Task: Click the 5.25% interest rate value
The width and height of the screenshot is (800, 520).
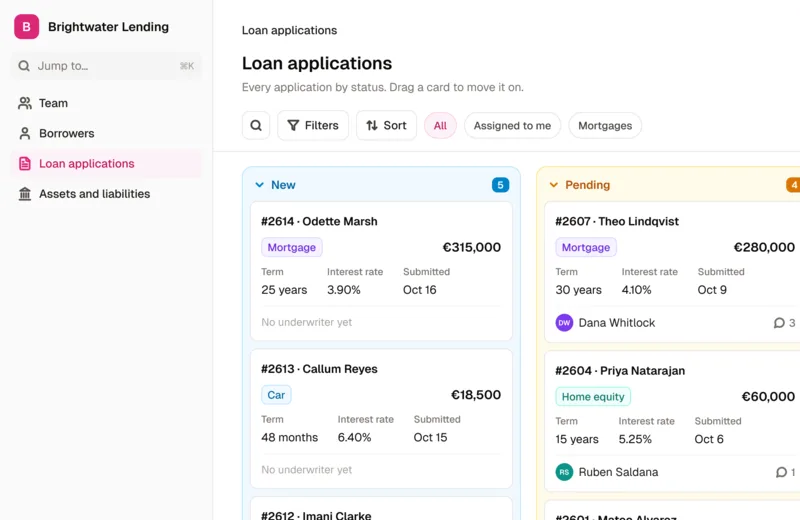Action: click(x=635, y=439)
